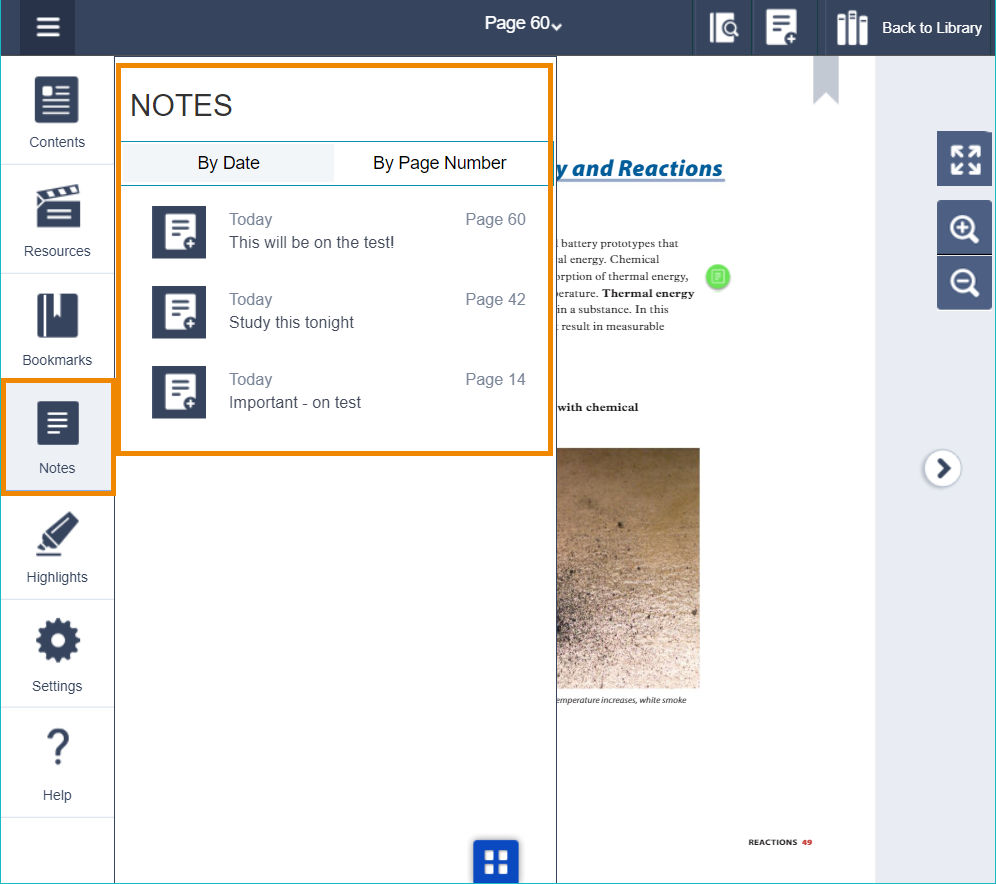Open the Bookmarks panel
This screenshot has width=996, height=884.
(x=57, y=329)
